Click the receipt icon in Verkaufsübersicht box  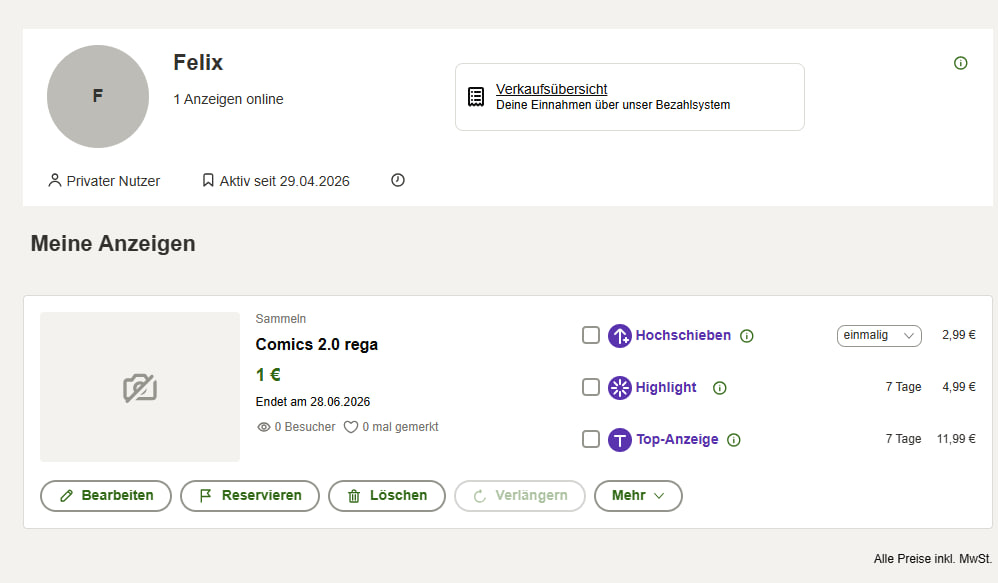click(476, 97)
